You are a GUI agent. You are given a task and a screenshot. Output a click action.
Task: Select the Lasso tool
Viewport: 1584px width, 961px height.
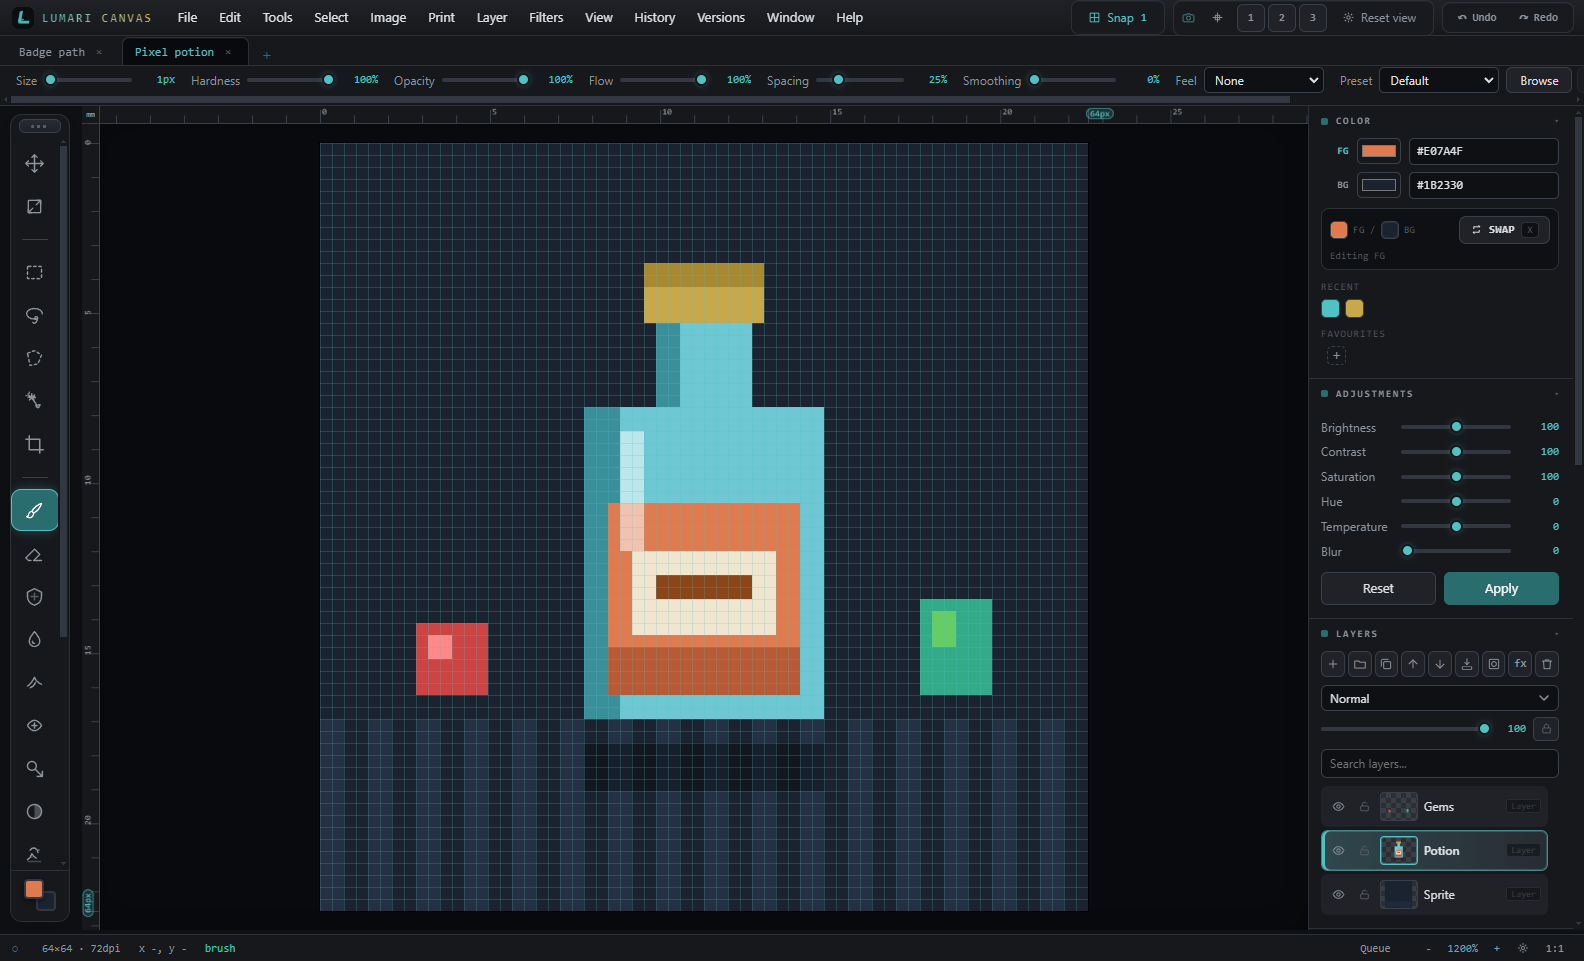click(x=34, y=315)
